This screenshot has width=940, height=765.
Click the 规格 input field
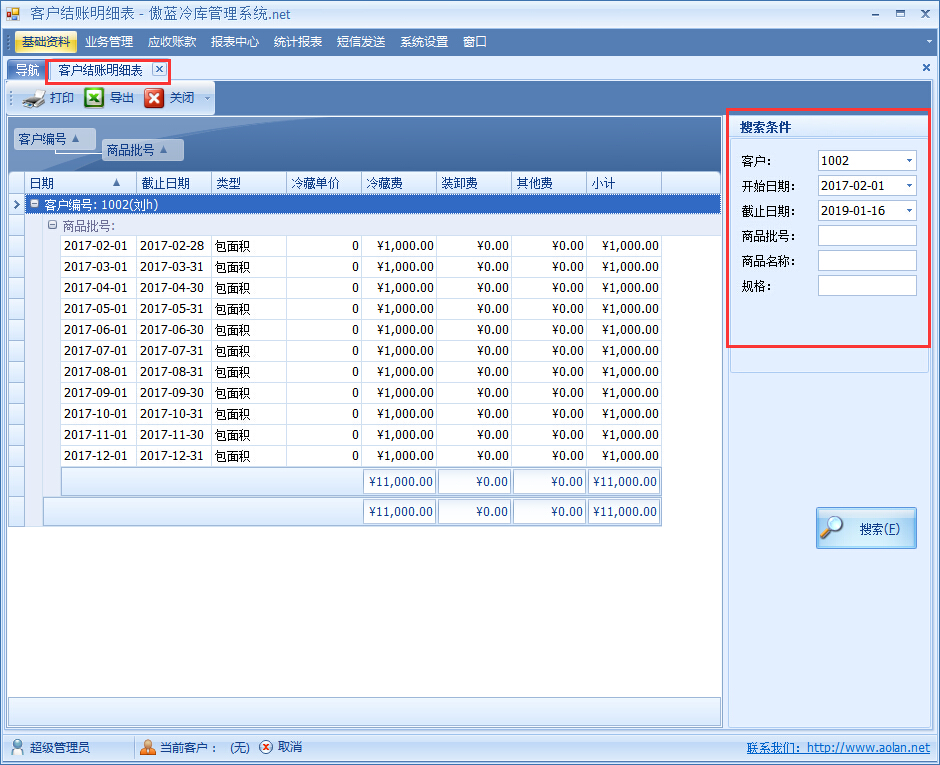(x=867, y=286)
